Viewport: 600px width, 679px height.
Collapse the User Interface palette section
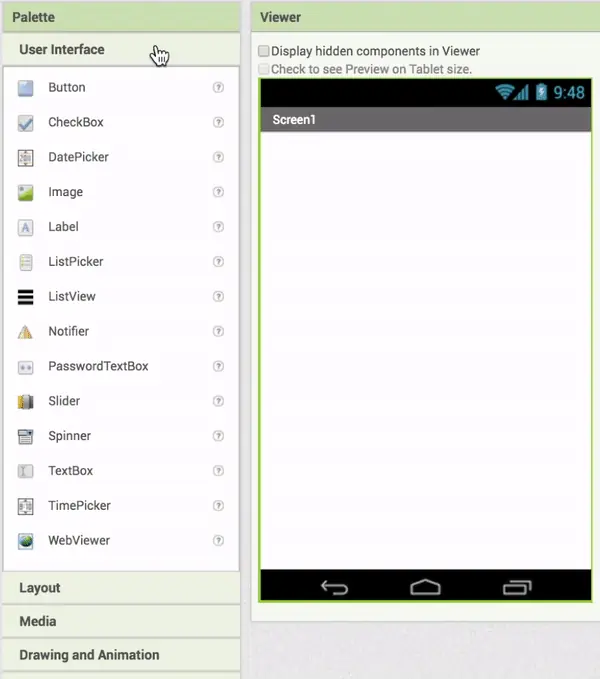click(x=121, y=50)
